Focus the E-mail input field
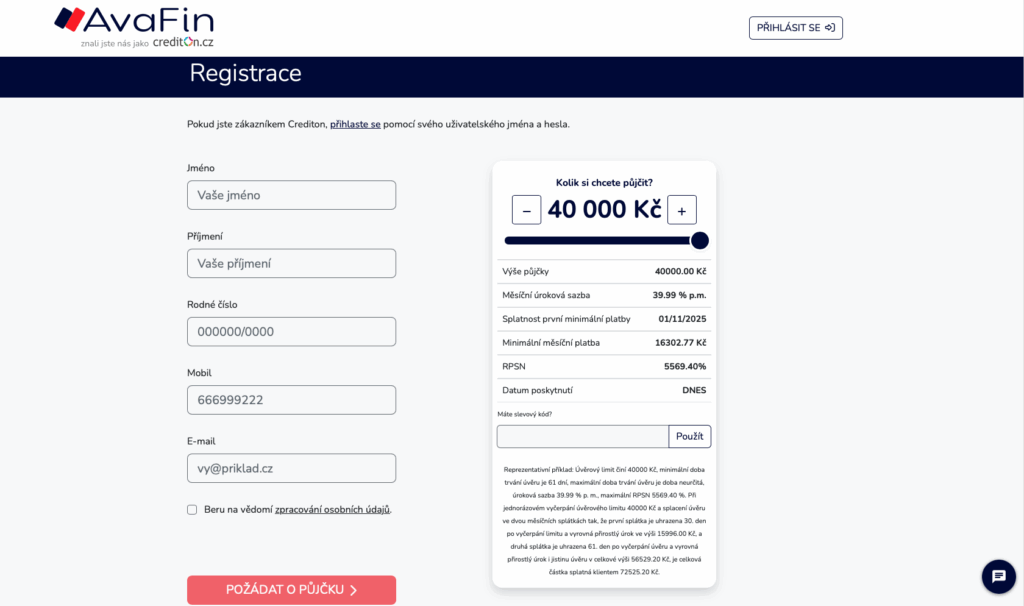The width and height of the screenshot is (1024, 606). pyautogui.click(x=291, y=468)
